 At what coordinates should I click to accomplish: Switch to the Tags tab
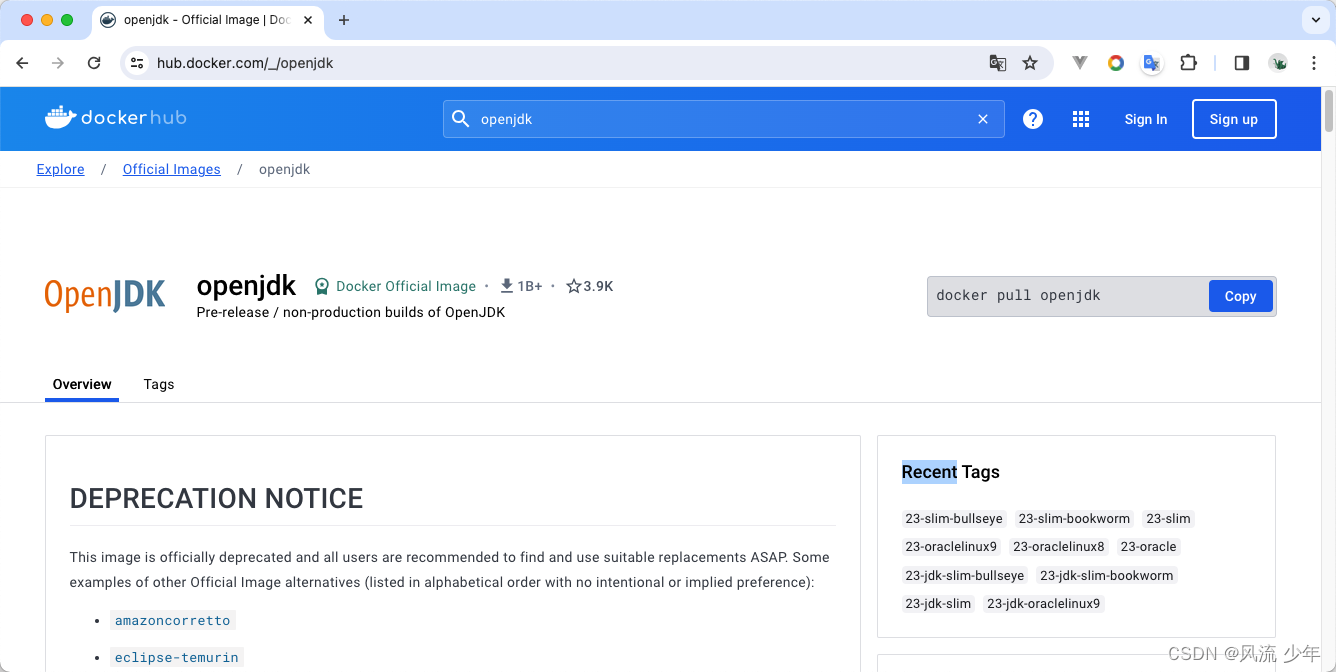click(159, 384)
